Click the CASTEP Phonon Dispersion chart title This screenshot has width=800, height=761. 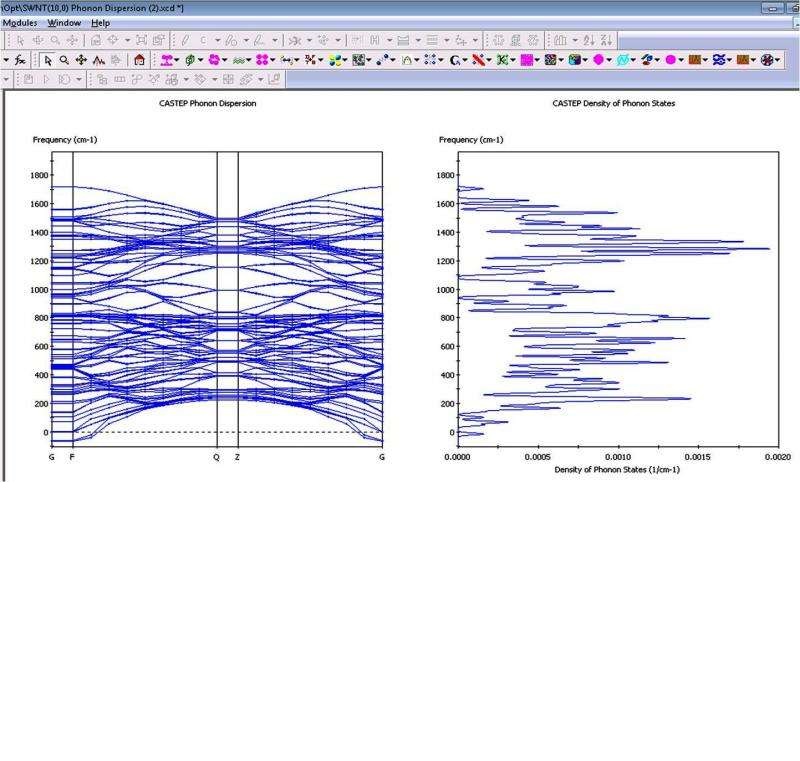(207, 103)
